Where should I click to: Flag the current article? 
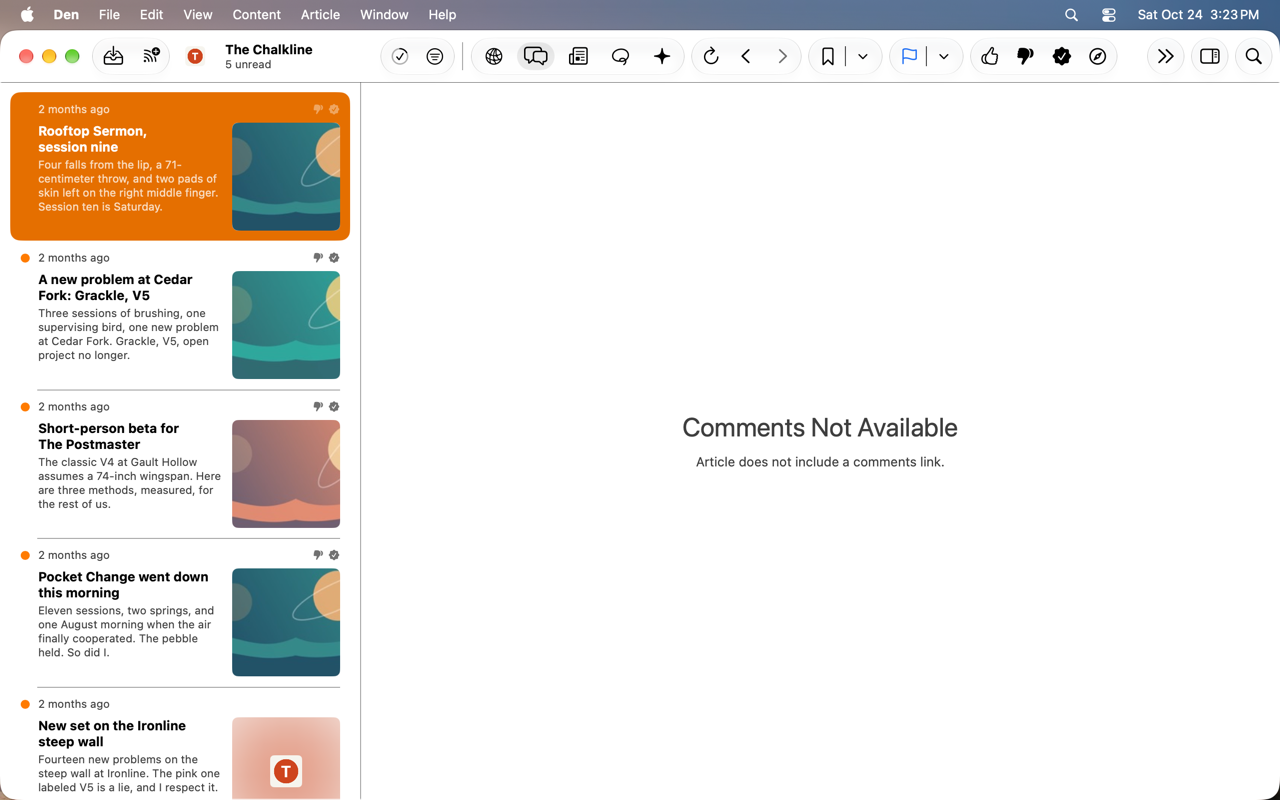click(x=909, y=57)
